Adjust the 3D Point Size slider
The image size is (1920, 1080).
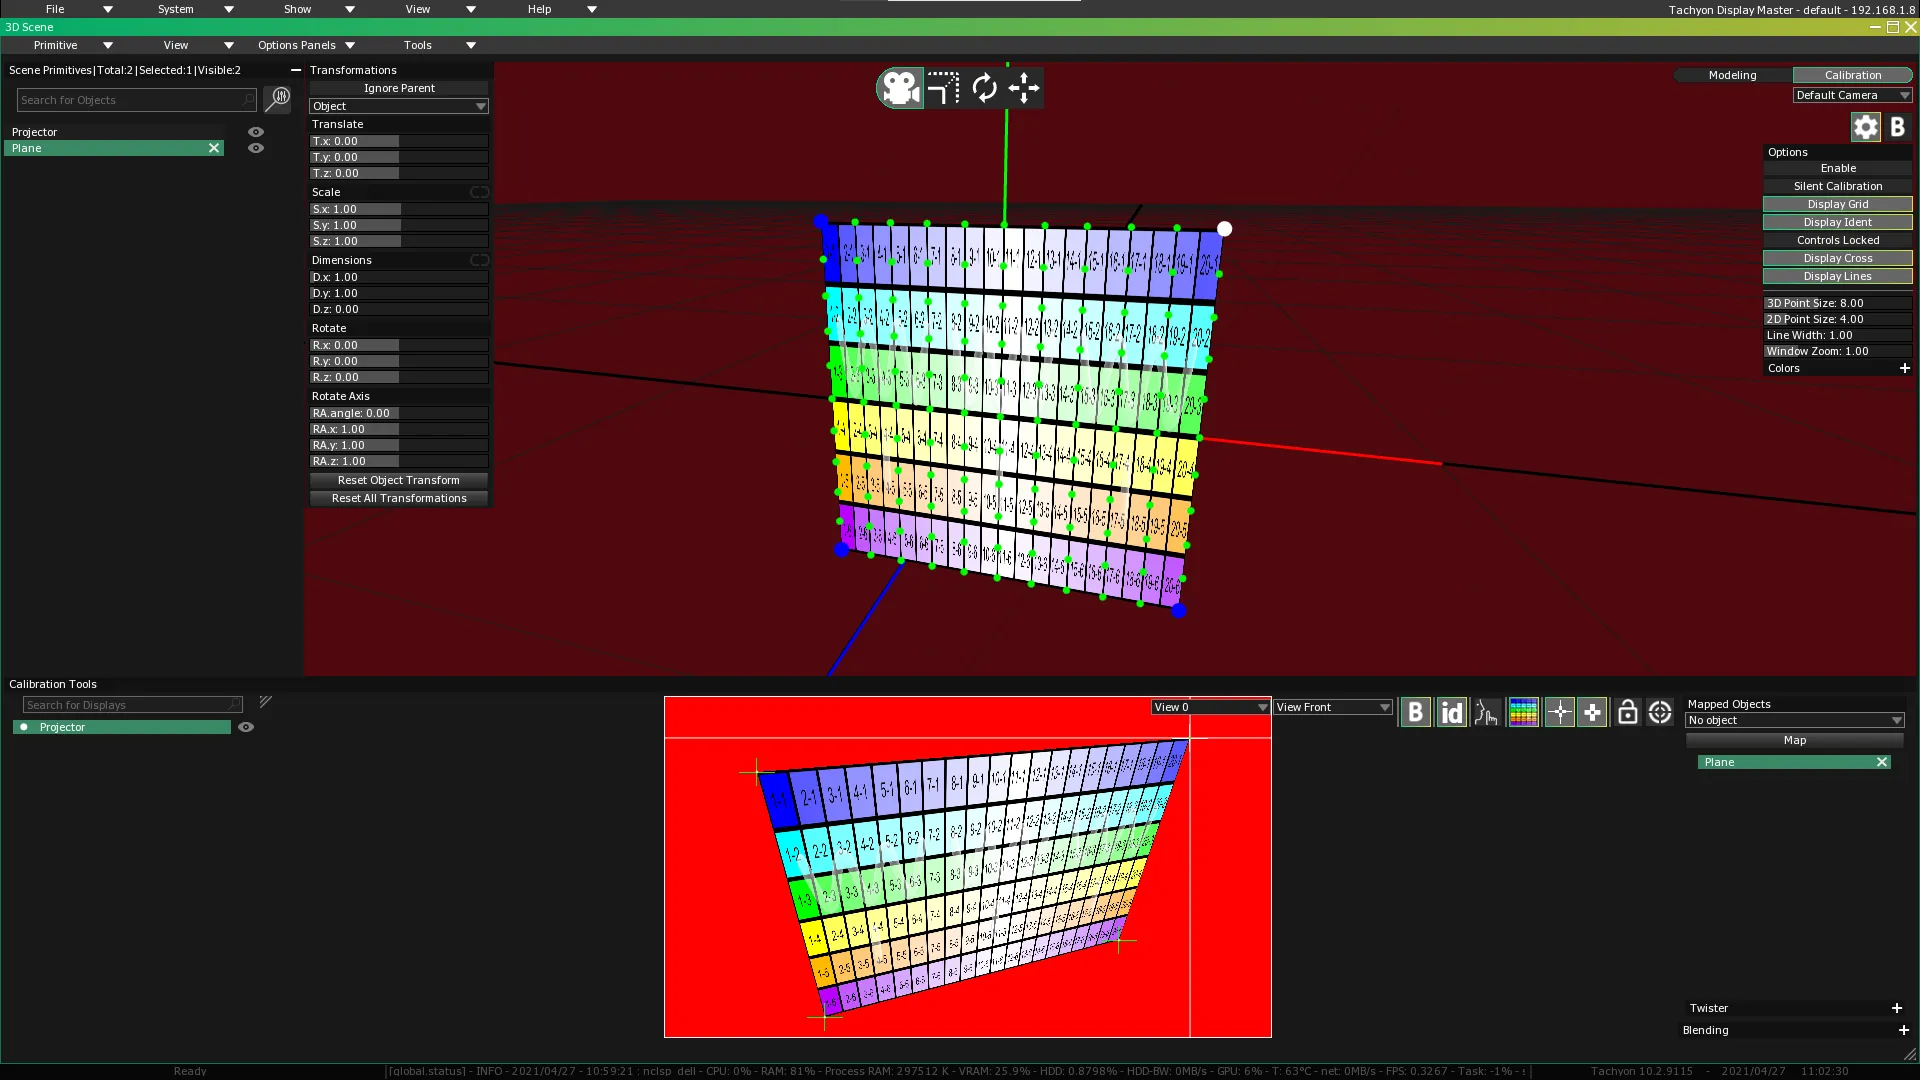pos(1837,303)
